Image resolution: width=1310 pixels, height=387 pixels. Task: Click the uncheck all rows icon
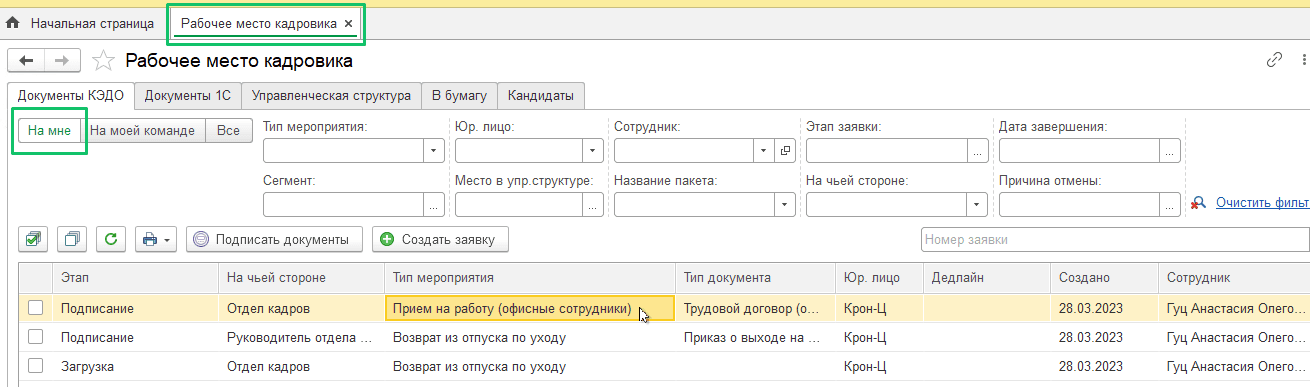click(72, 239)
